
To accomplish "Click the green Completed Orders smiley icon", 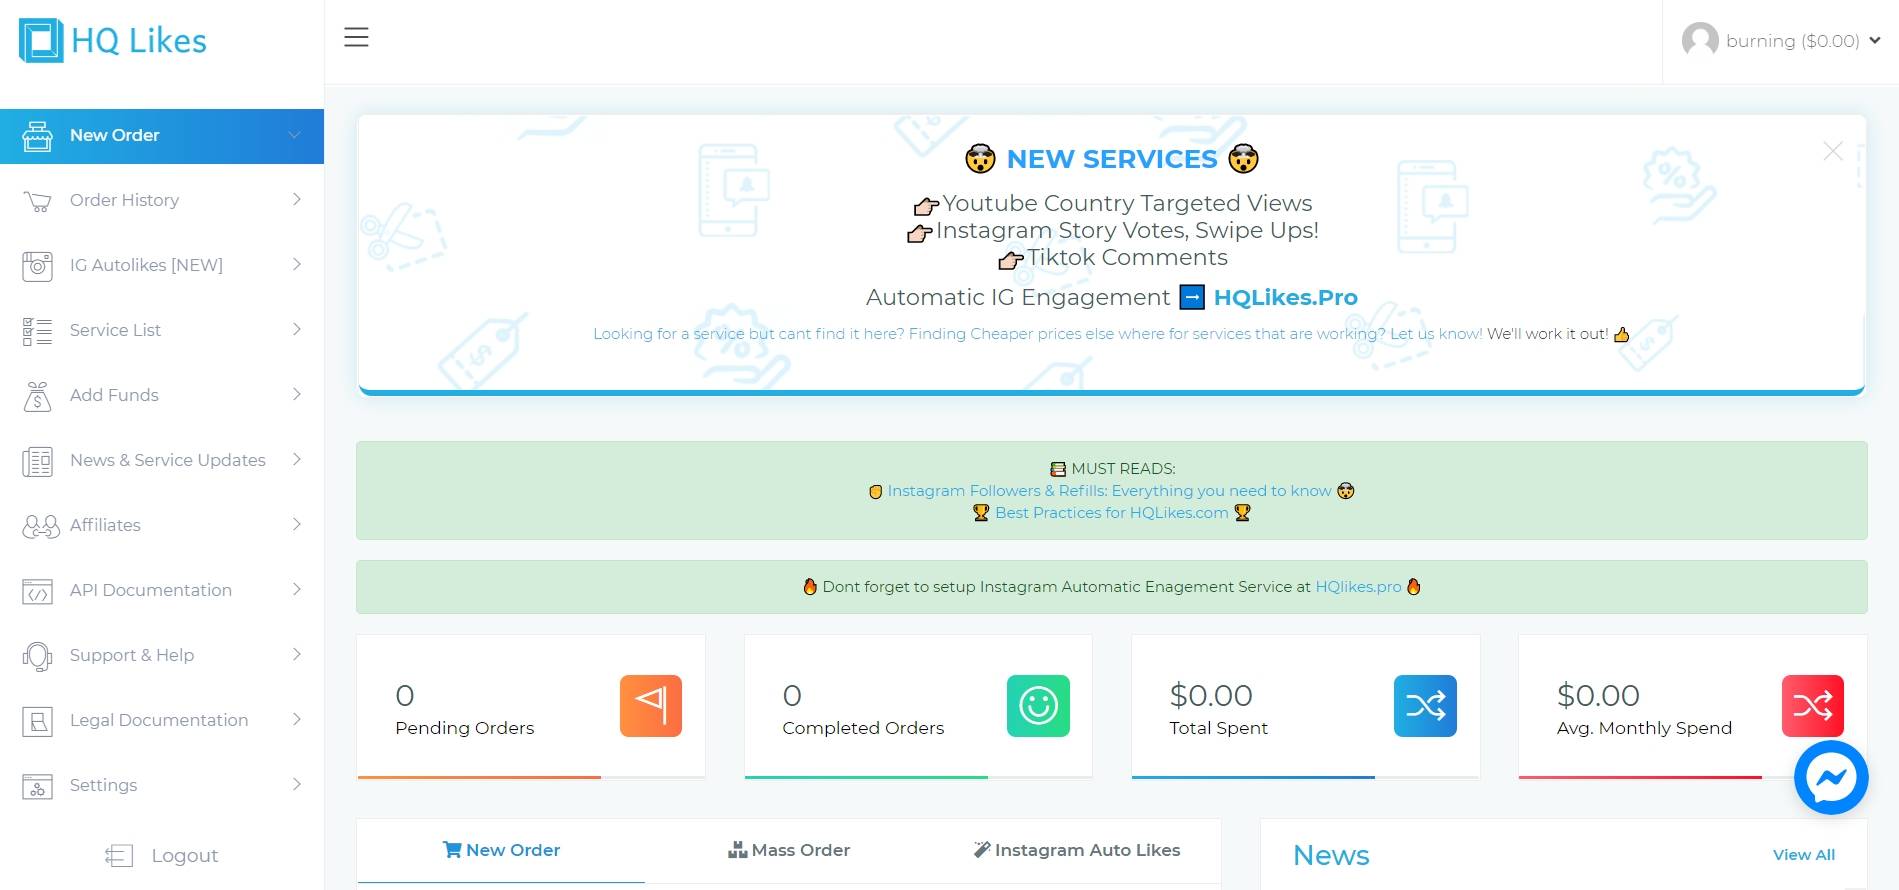I will click(x=1038, y=706).
